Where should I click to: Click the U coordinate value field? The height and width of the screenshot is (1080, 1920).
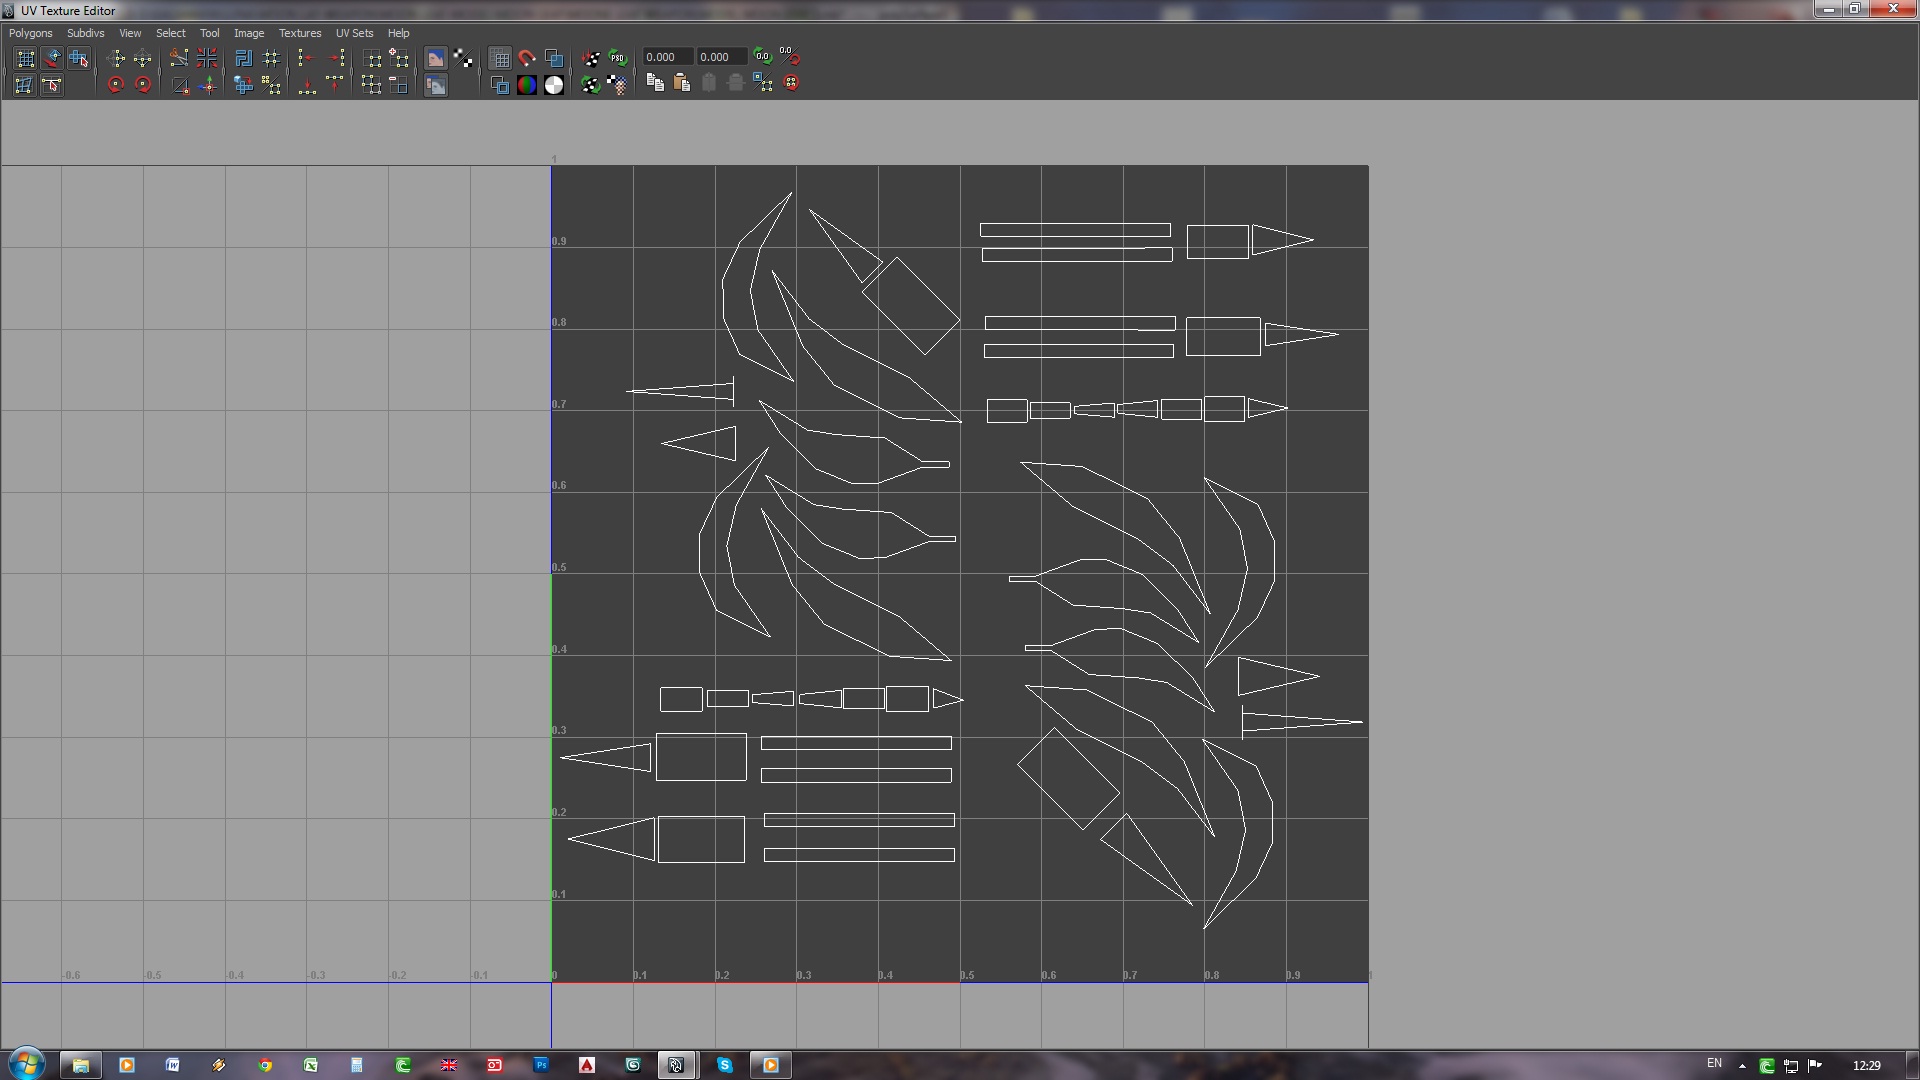pos(666,57)
